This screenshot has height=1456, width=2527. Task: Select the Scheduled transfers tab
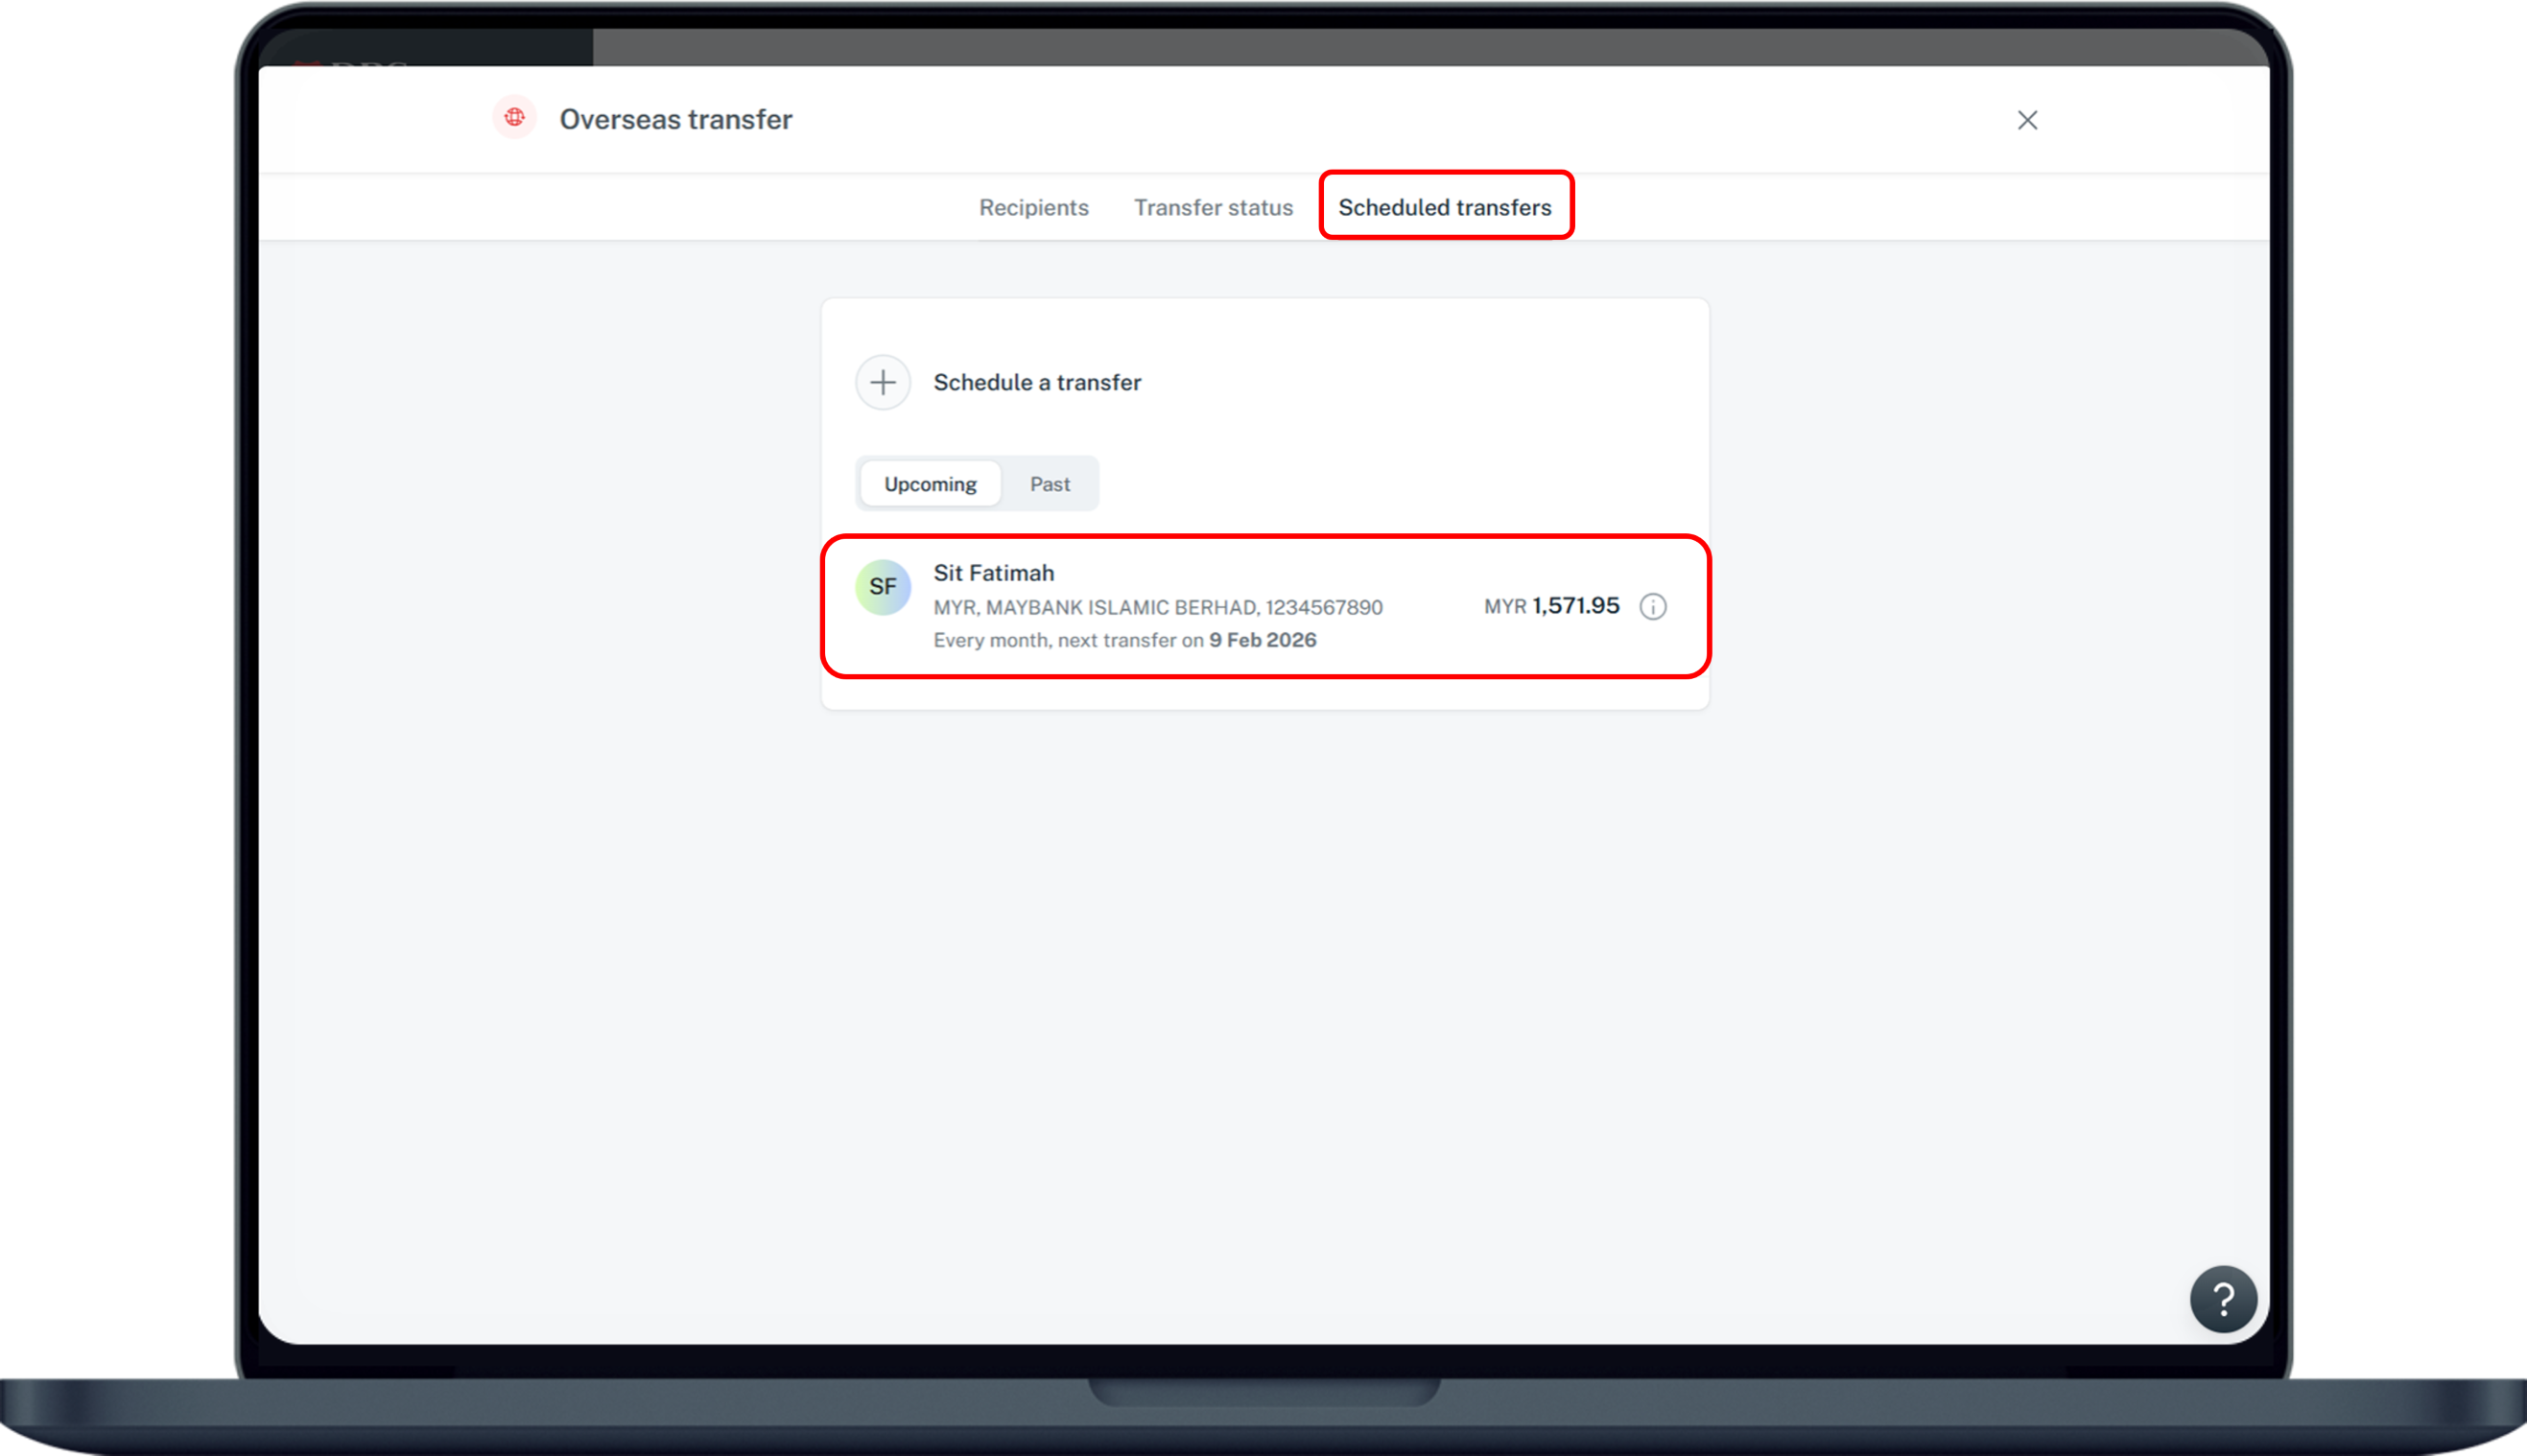(1445, 207)
